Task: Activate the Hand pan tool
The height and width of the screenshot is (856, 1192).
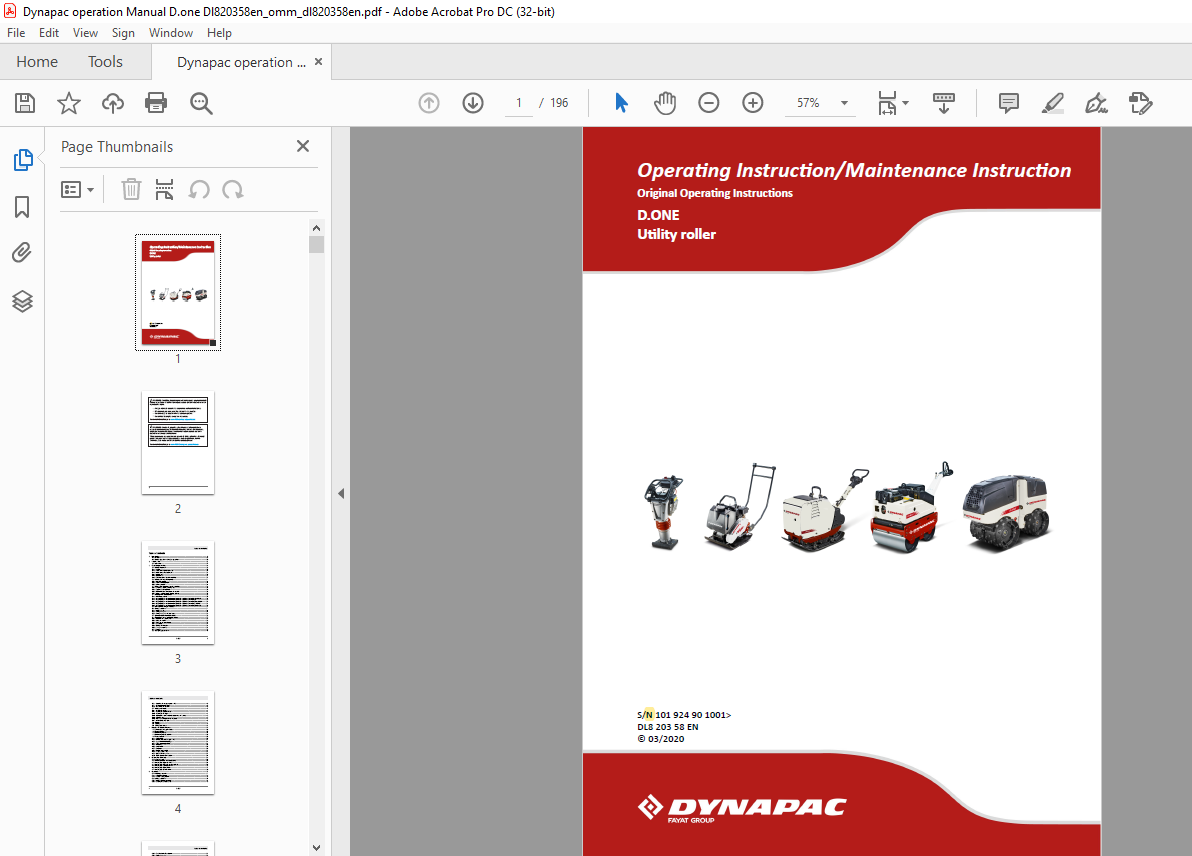Action: point(665,103)
